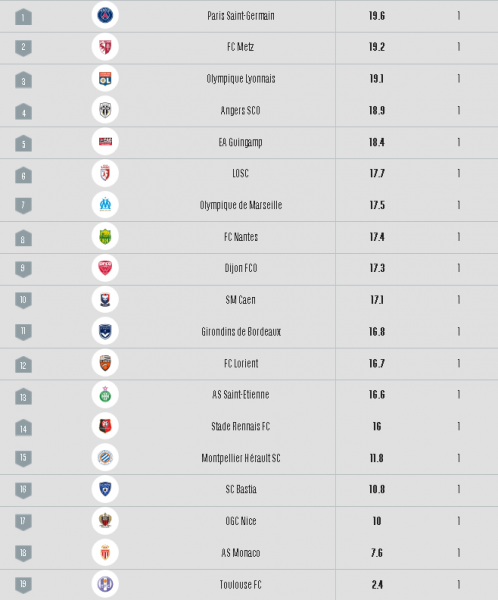
Task: Select the Olympique Lyonnais OL logo
Action: (105, 78)
